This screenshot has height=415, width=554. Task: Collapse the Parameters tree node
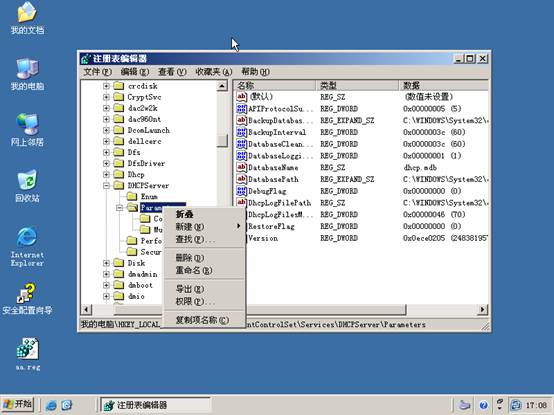119,207
